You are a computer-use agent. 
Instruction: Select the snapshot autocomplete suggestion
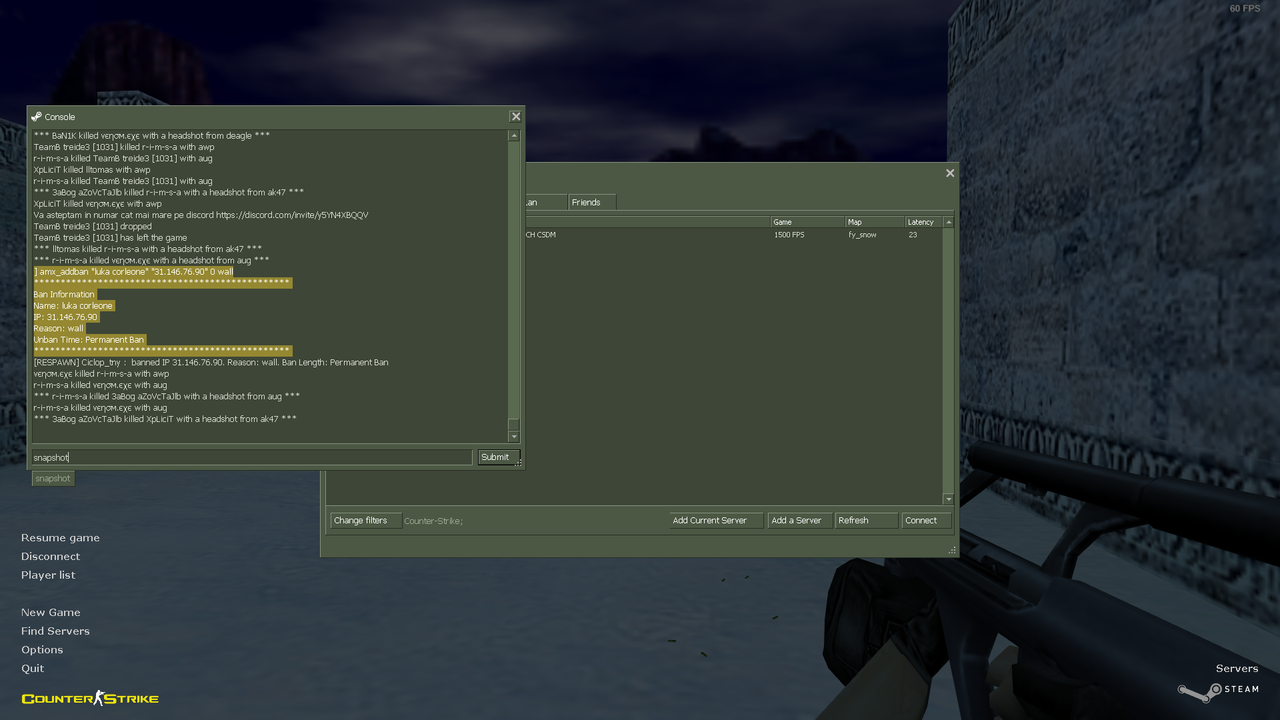pyautogui.click(x=52, y=479)
